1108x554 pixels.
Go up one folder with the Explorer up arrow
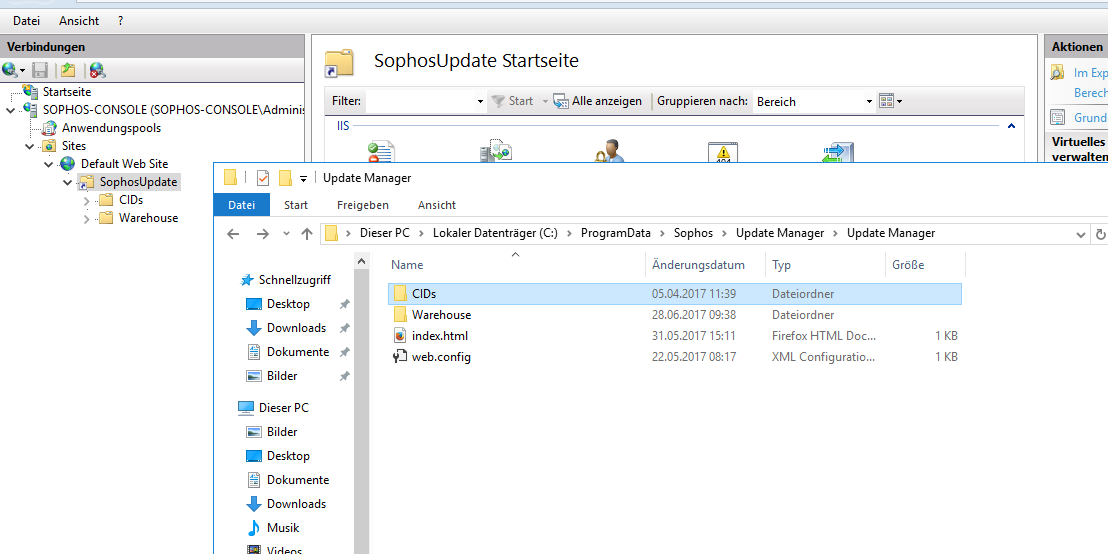pyautogui.click(x=307, y=234)
